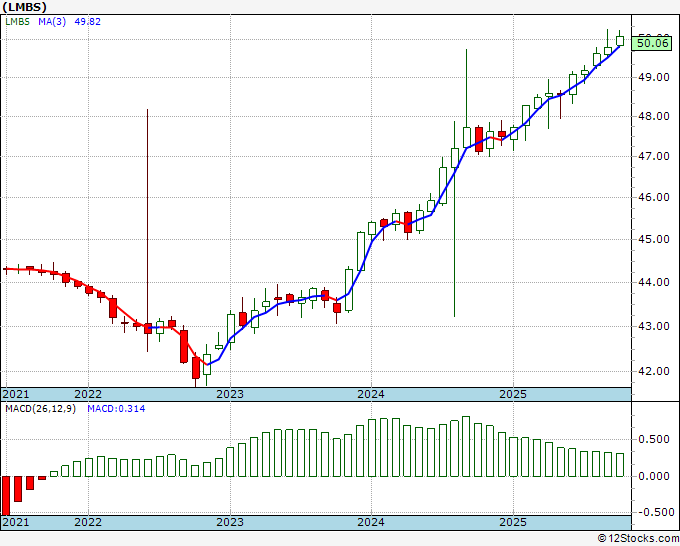Click 2024 on the MACD panel timeline
This screenshot has width=680, height=546.
pos(371,522)
